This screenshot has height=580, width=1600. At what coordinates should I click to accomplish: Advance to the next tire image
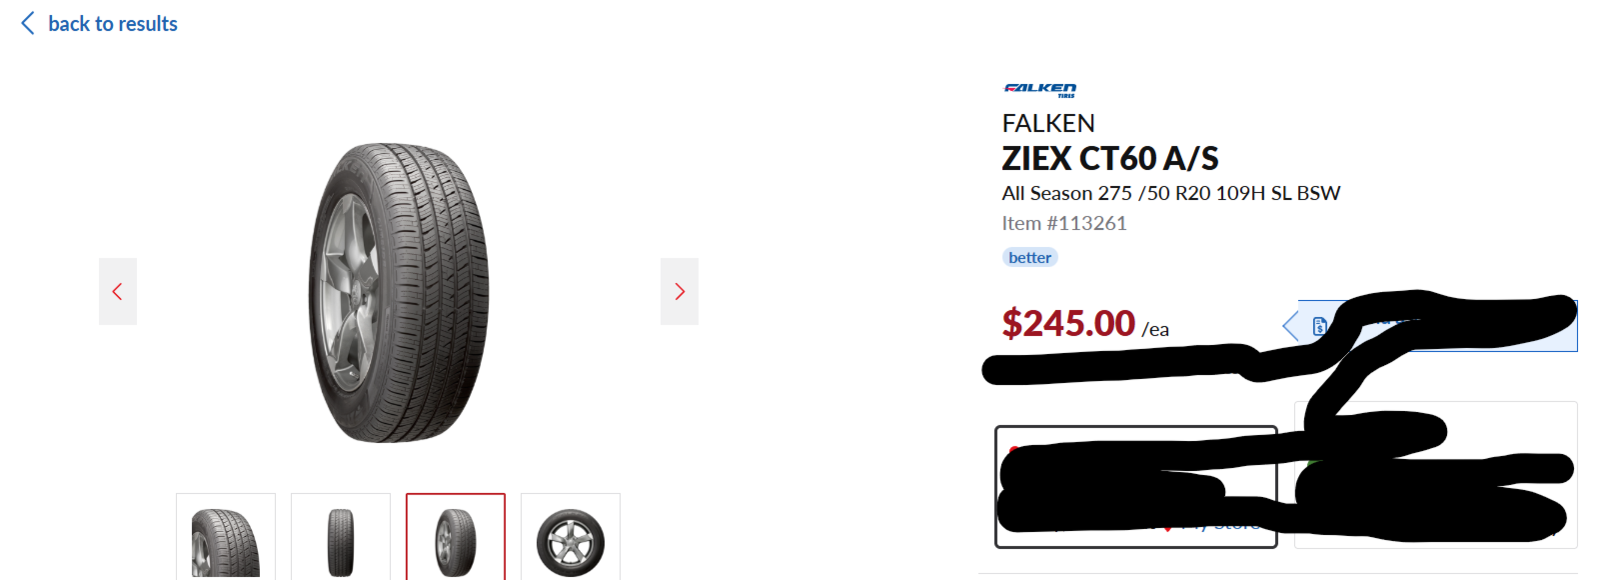(x=679, y=291)
